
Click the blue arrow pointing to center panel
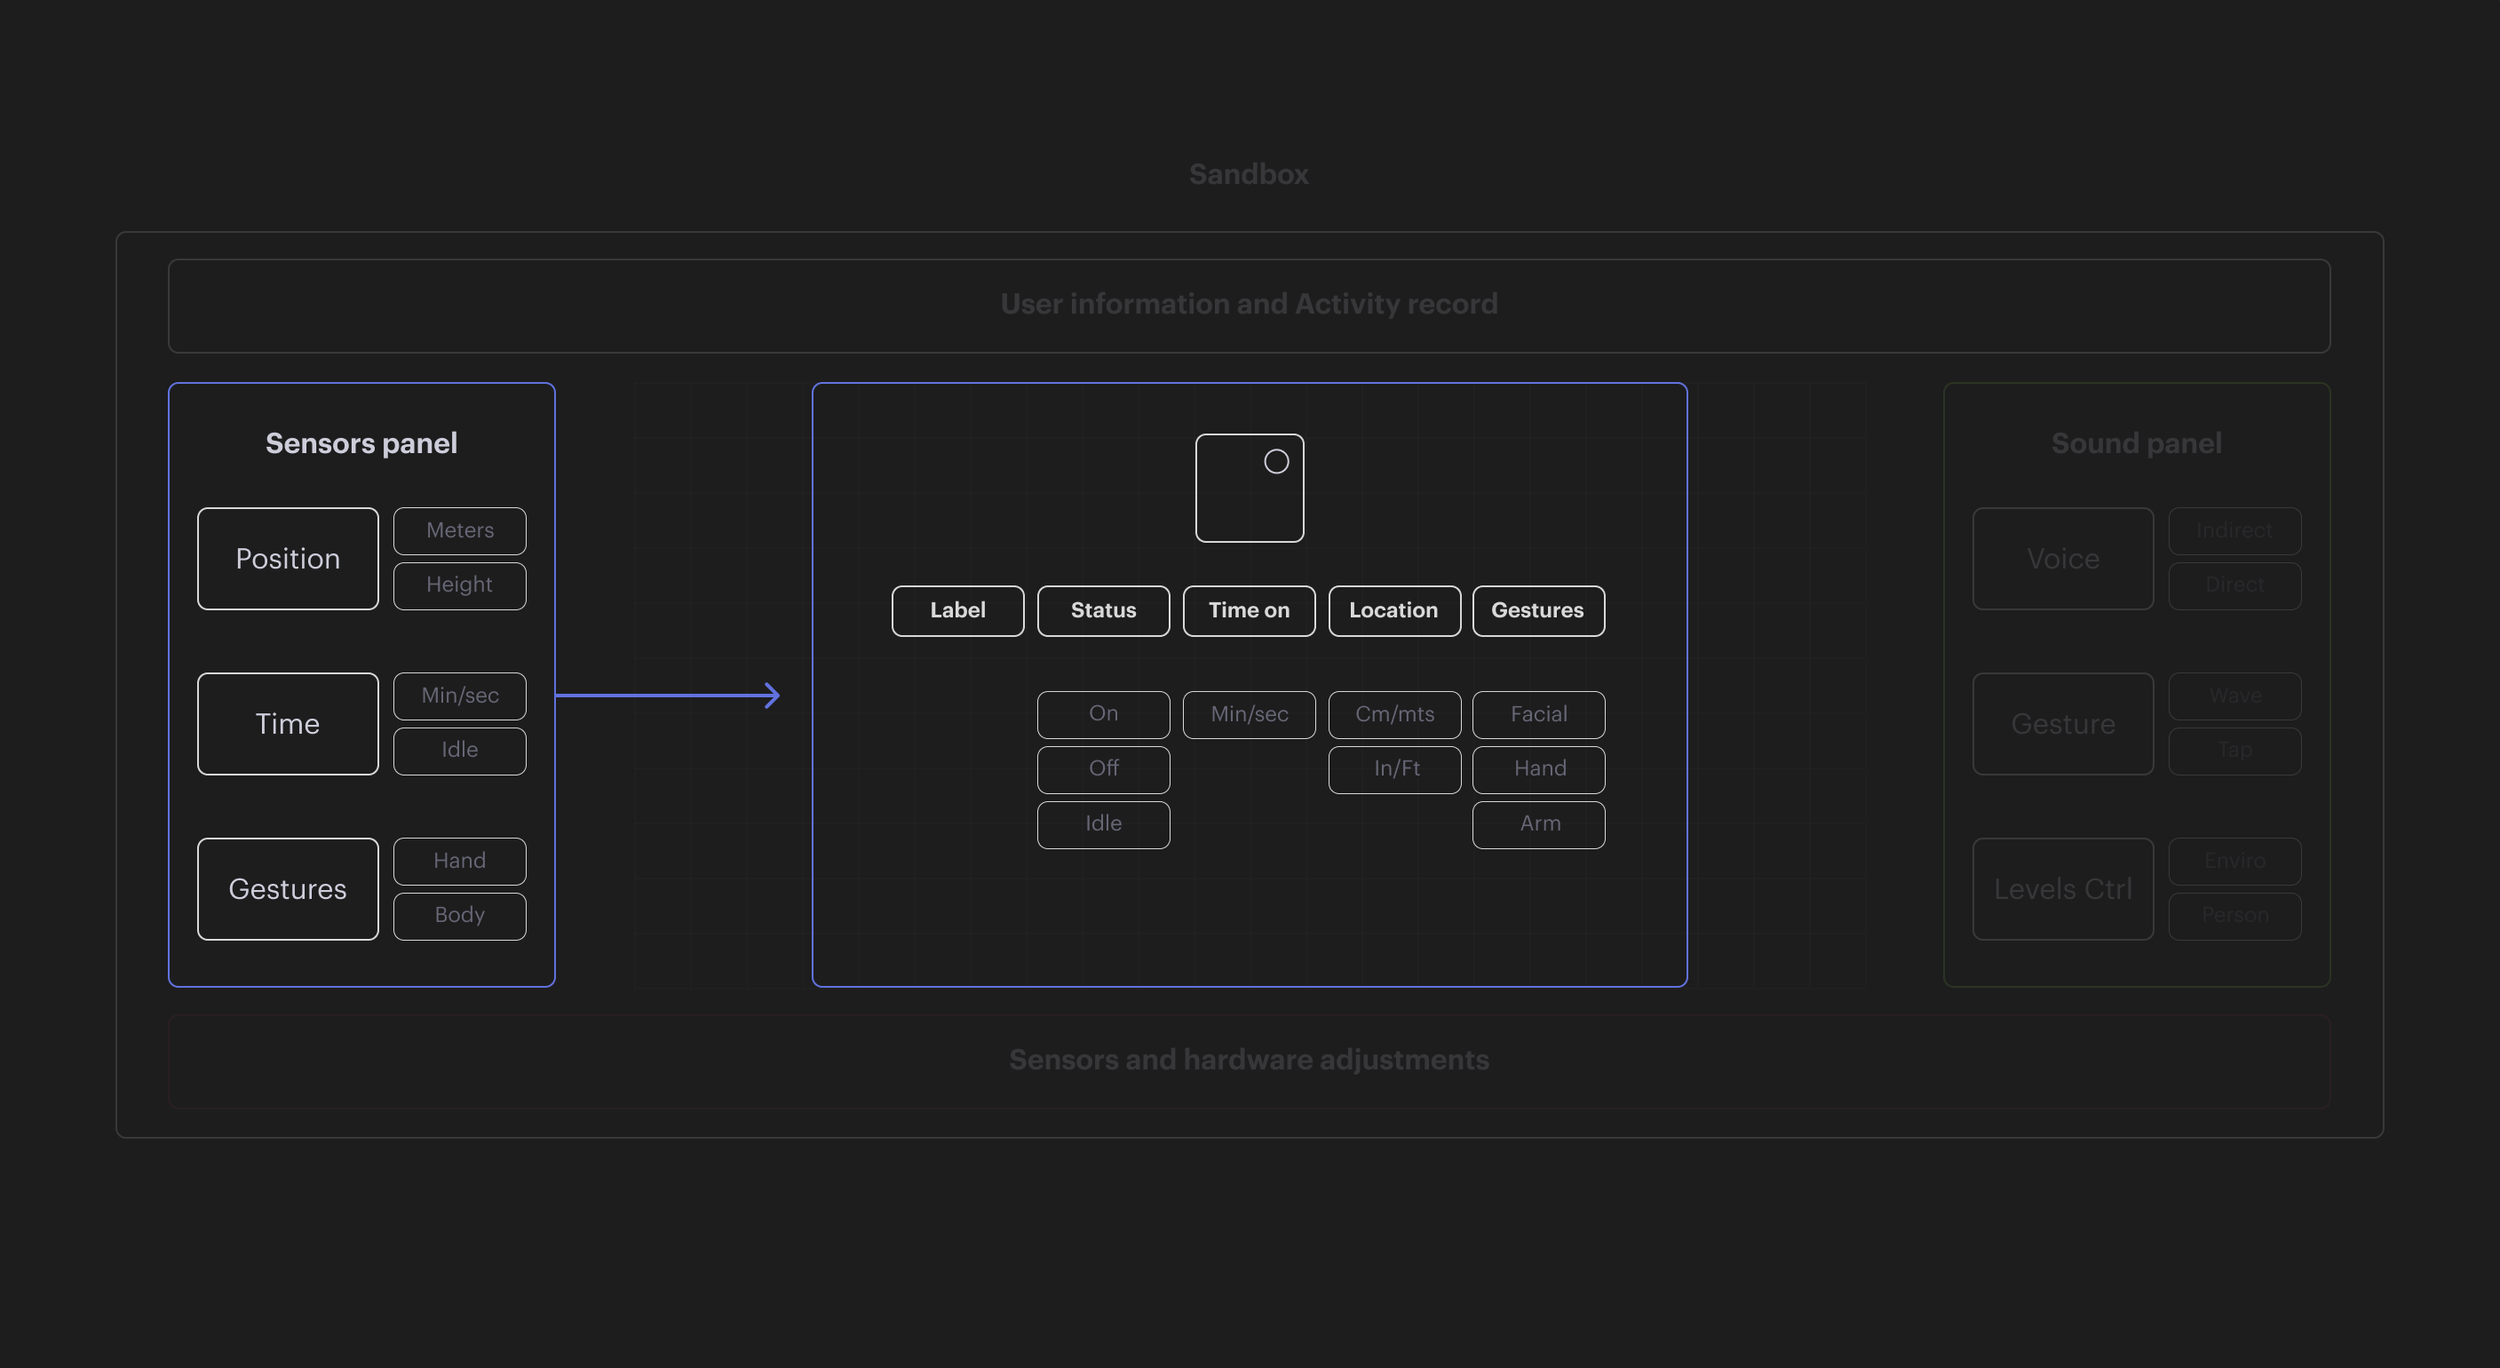pos(667,695)
